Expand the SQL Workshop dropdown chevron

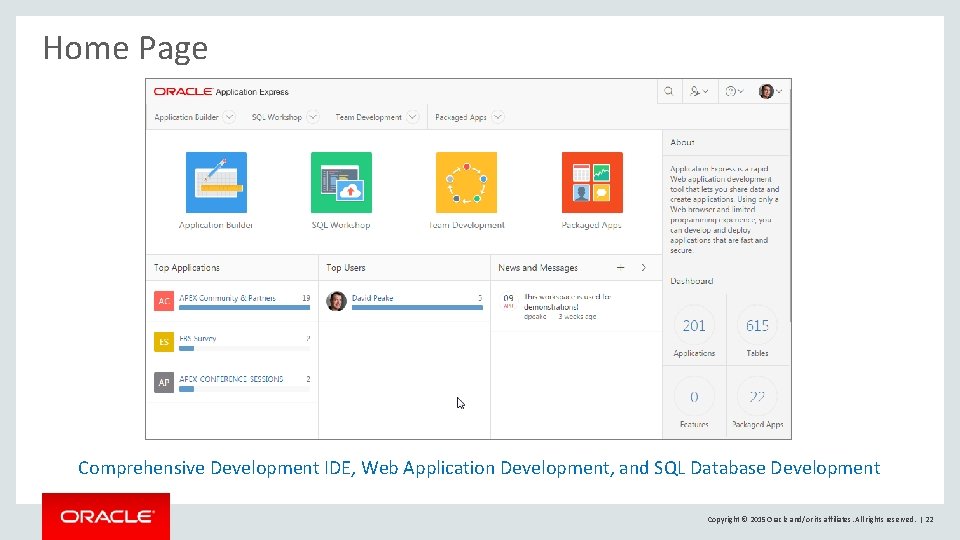click(x=313, y=117)
